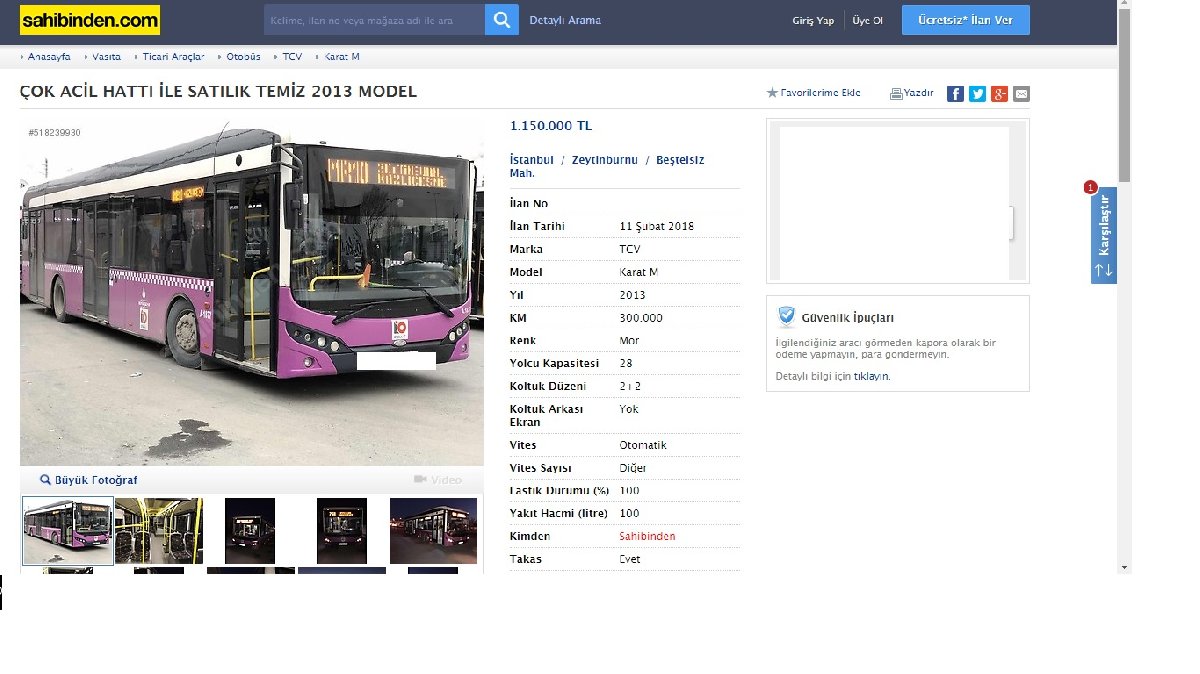This screenshot has height=674, width=1200.
Task: Focus the keyword search input field
Action: [374, 20]
